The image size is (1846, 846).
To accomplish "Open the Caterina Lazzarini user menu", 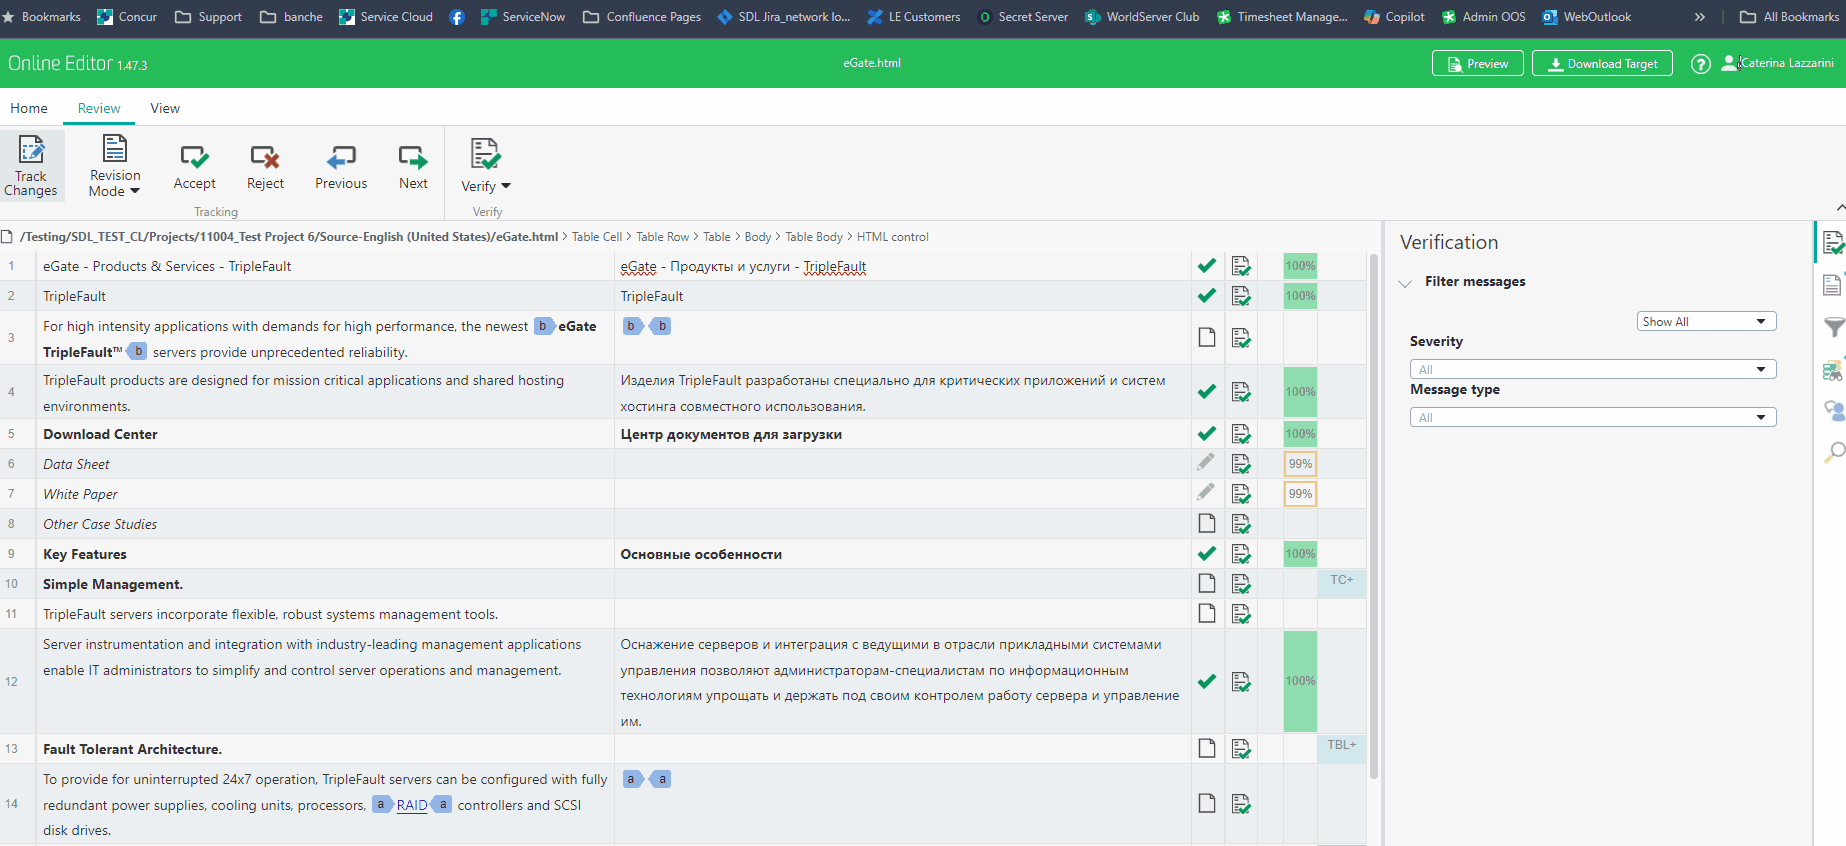I will pos(1778,63).
